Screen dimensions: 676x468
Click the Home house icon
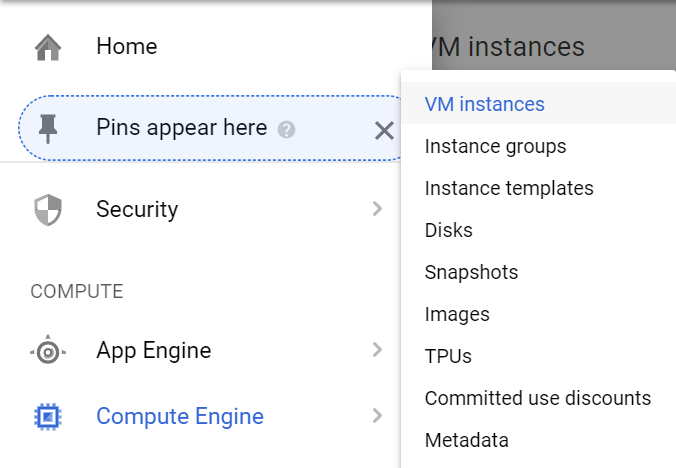(48, 47)
